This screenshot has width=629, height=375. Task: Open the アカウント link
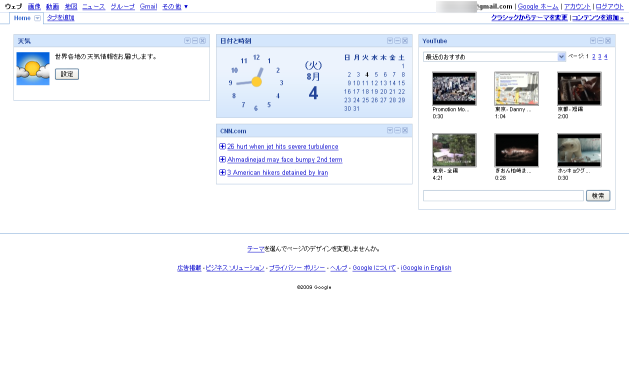[x=577, y=6]
